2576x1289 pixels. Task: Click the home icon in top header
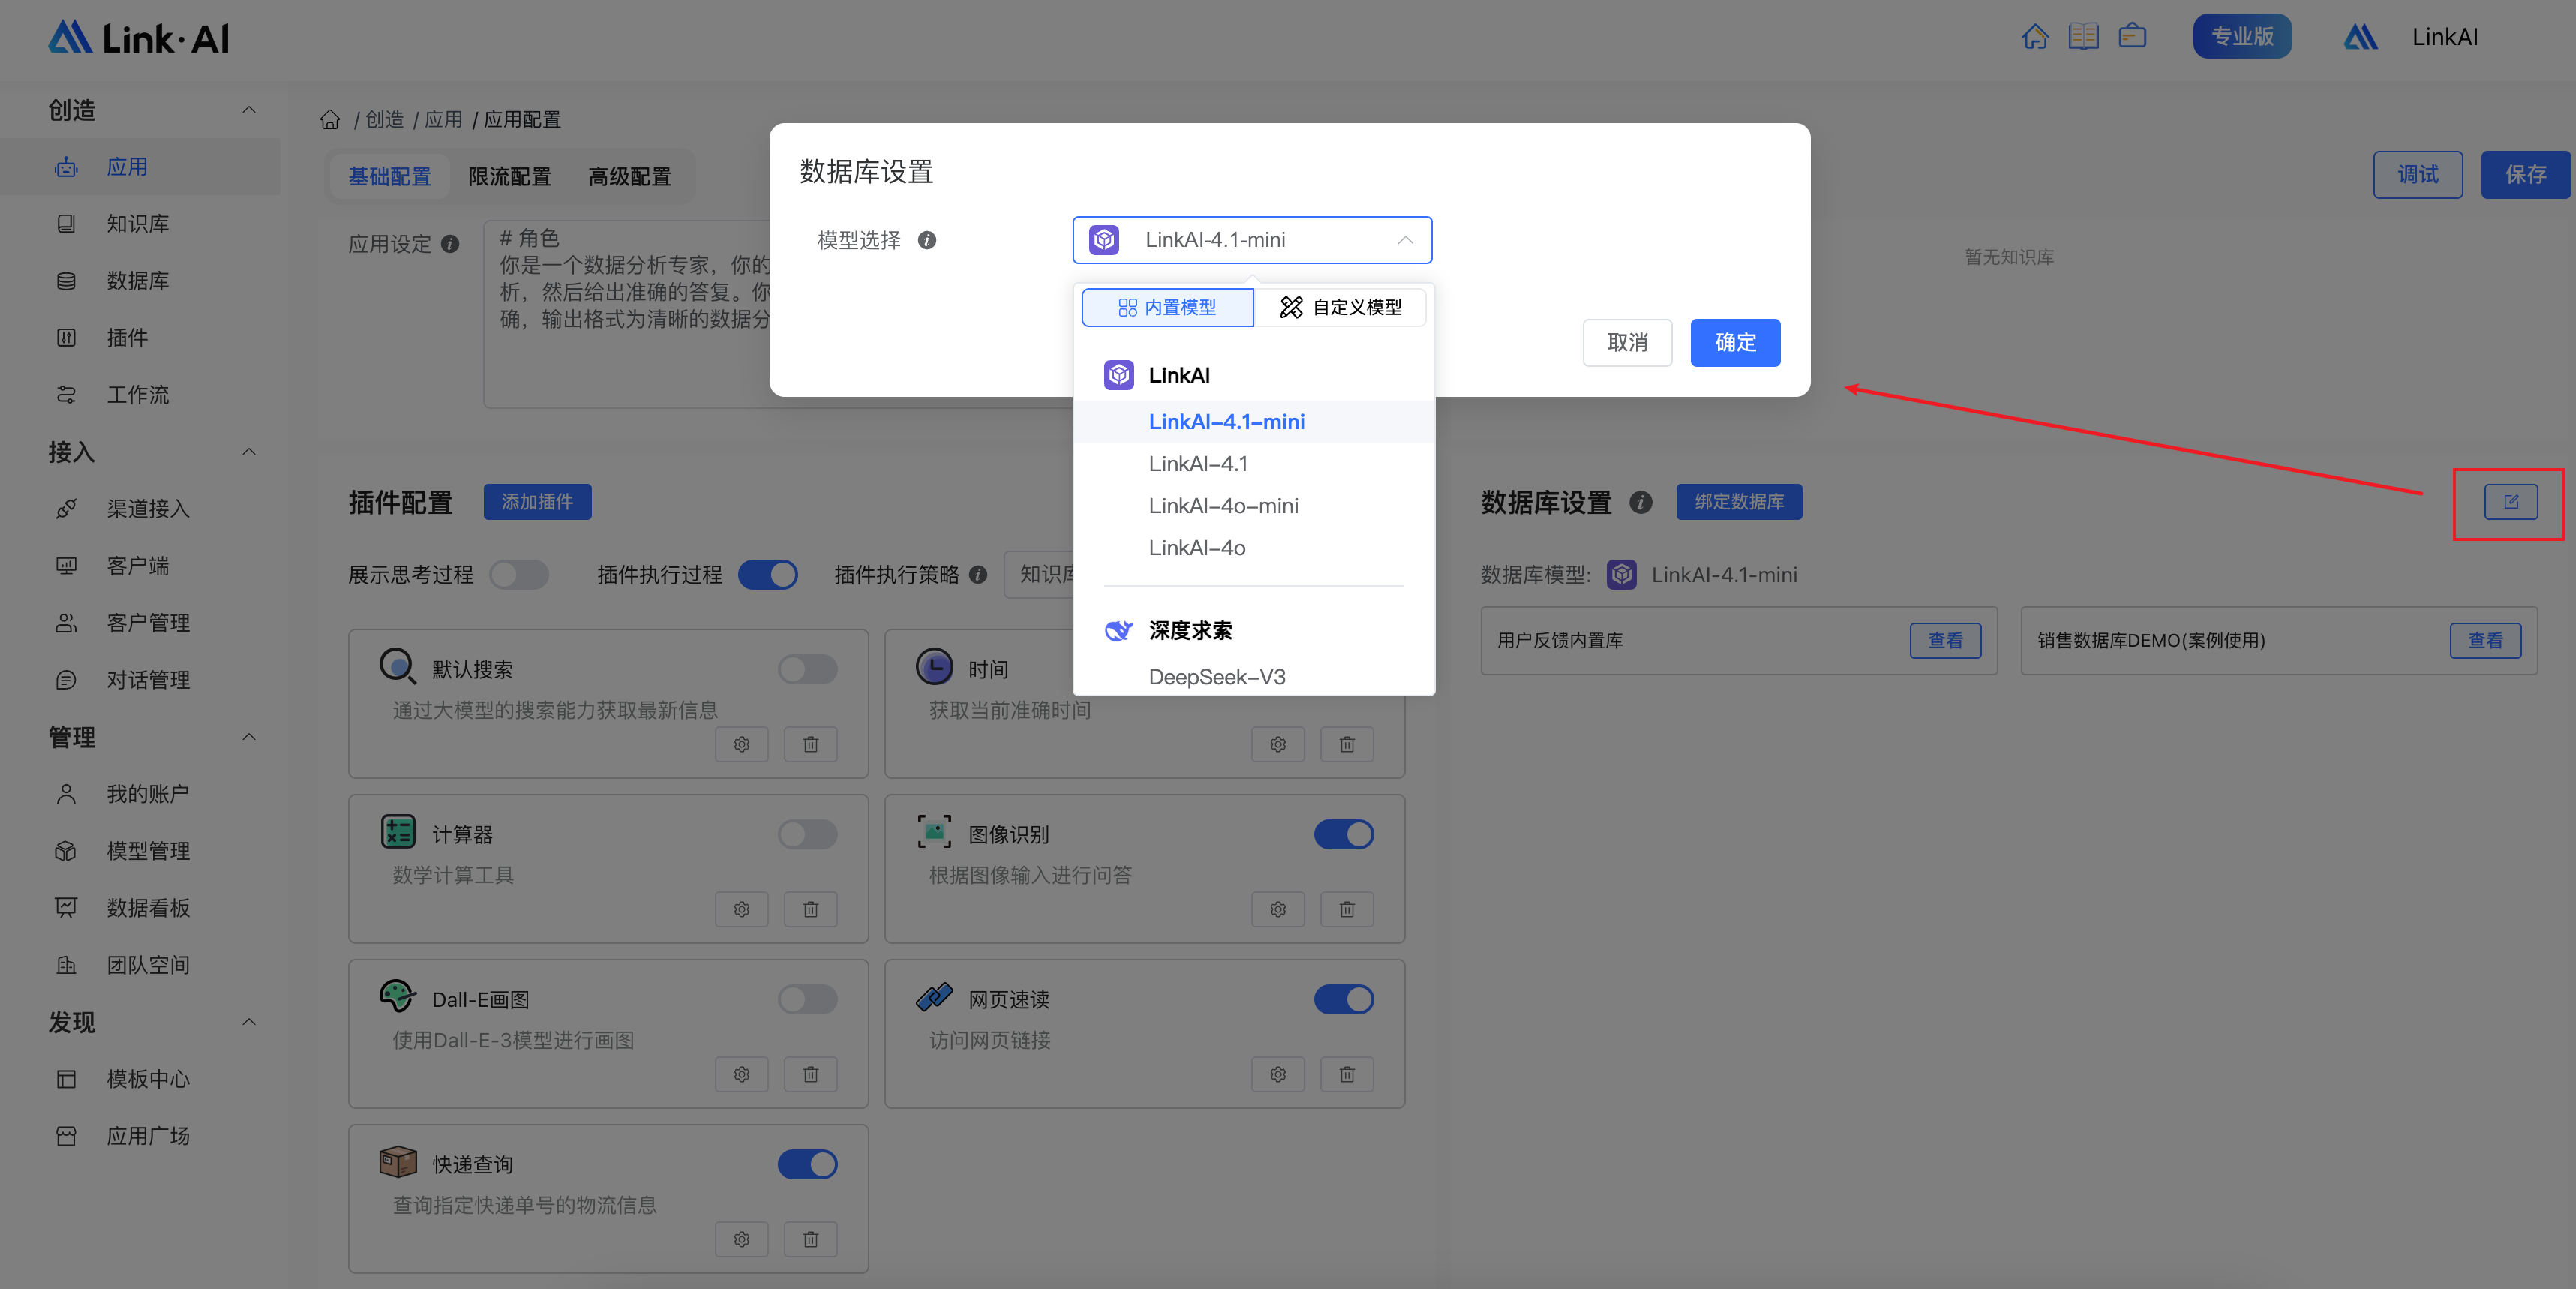point(2035,37)
